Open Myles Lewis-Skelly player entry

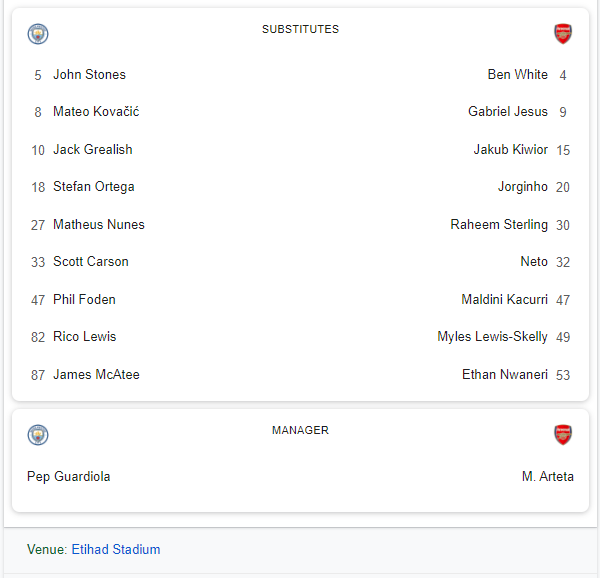(492, 337)
